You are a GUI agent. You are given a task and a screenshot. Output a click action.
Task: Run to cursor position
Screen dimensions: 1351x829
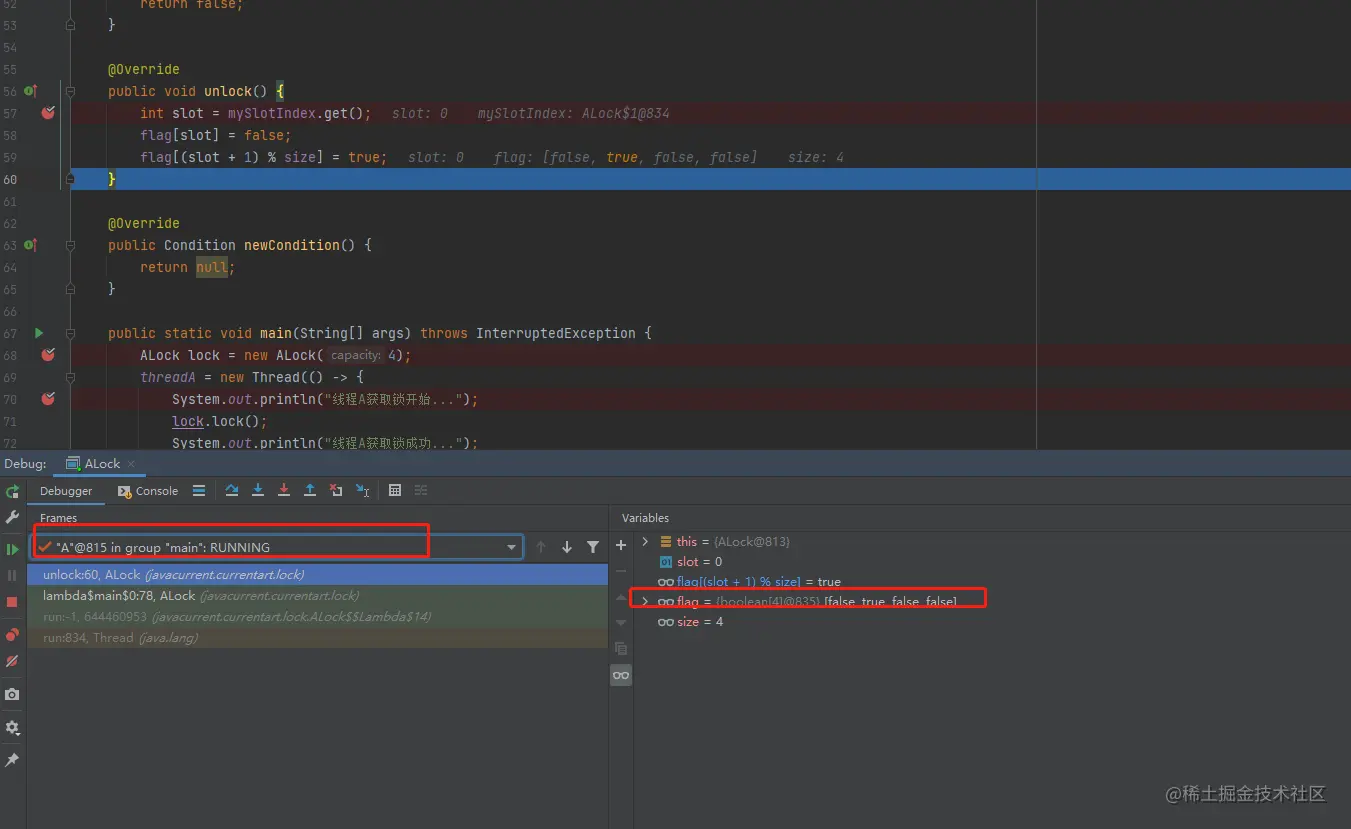pyautogui.click(x=362, y=491)
